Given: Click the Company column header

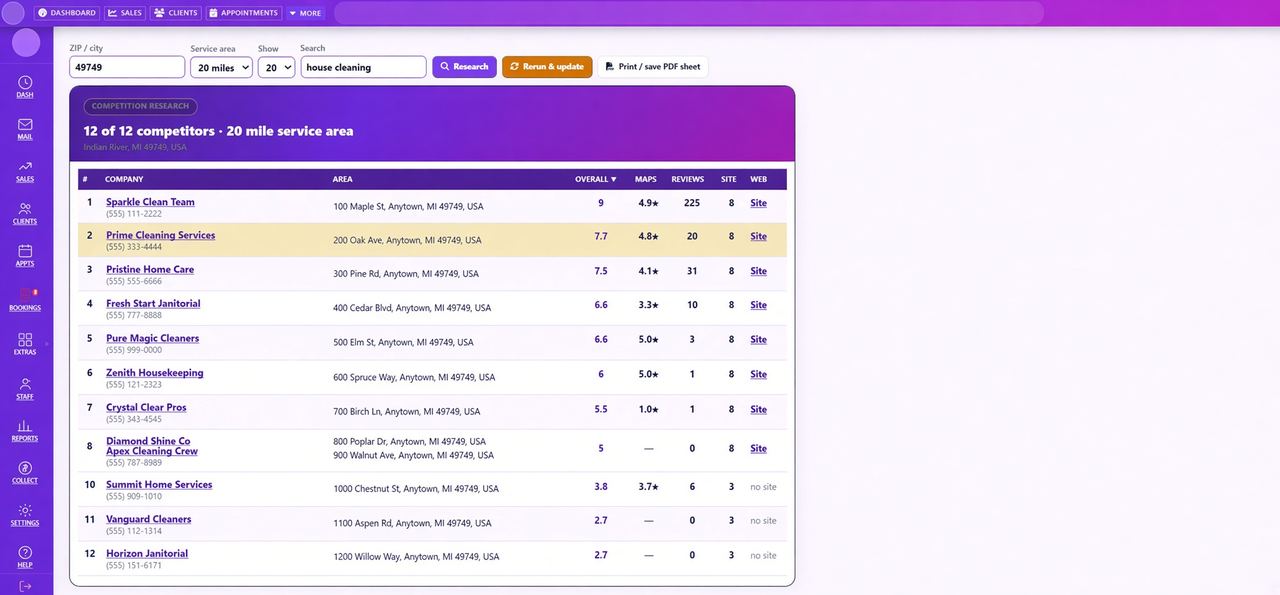Looking at the screenshot, I should point(124,179).
